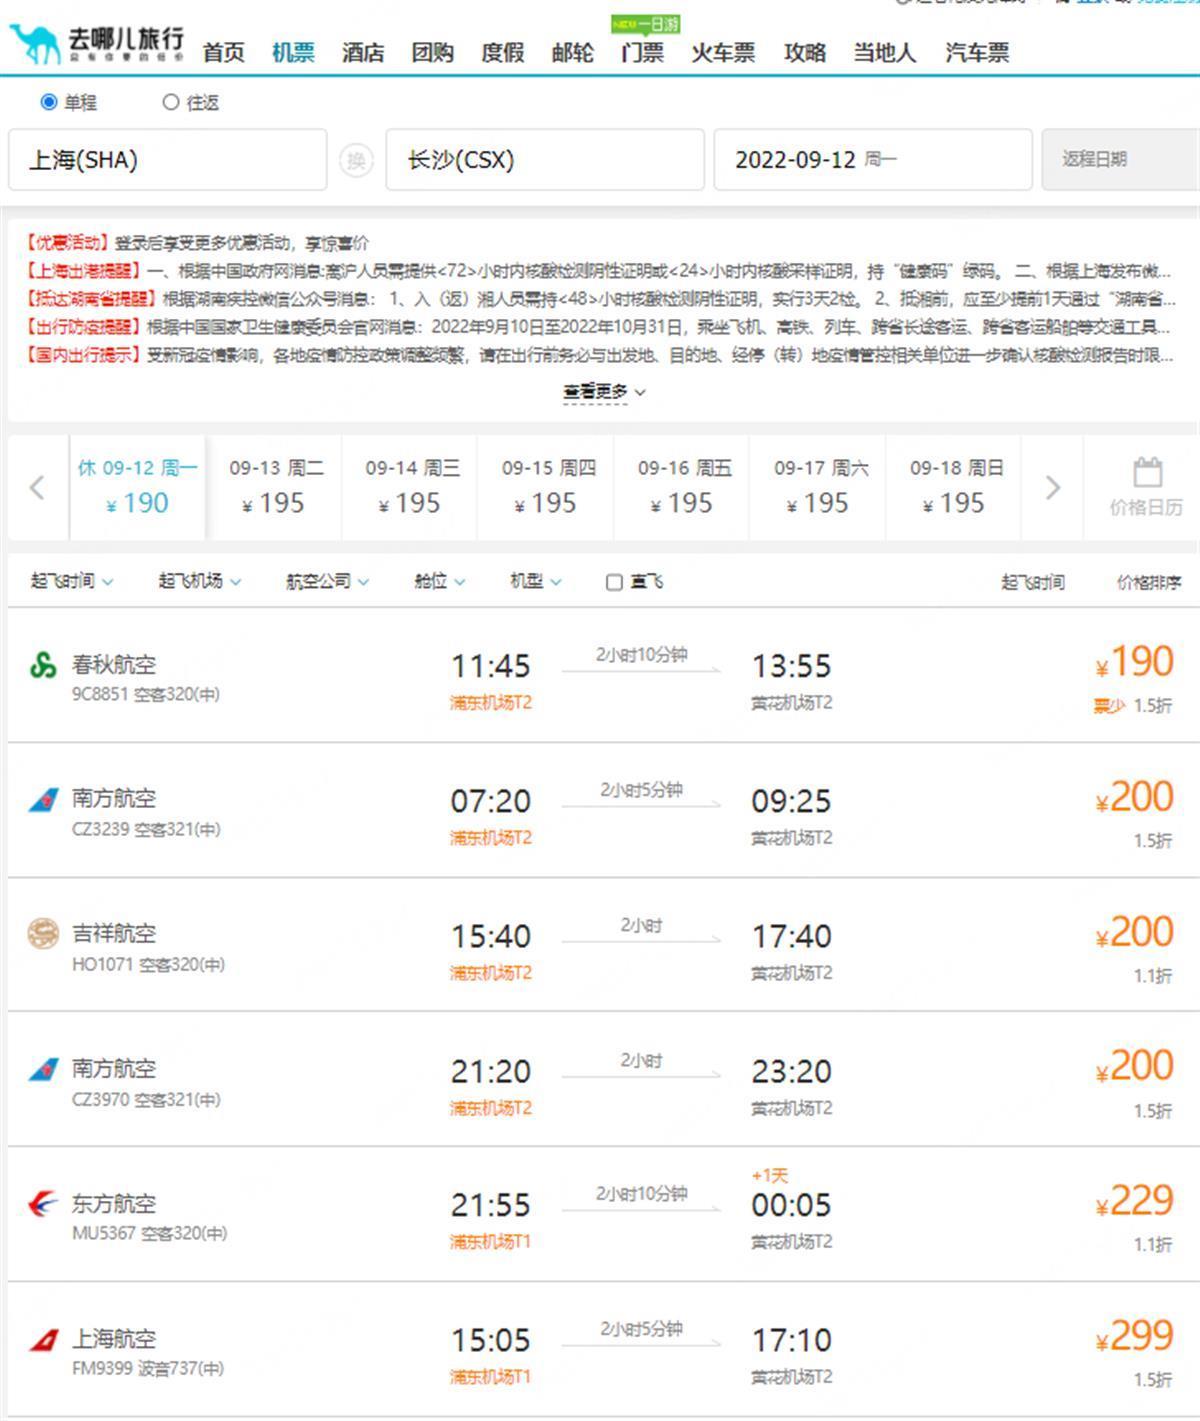
Task: Click China Southern logo on CZ3970 row
Action: (x=43, y=1070)
